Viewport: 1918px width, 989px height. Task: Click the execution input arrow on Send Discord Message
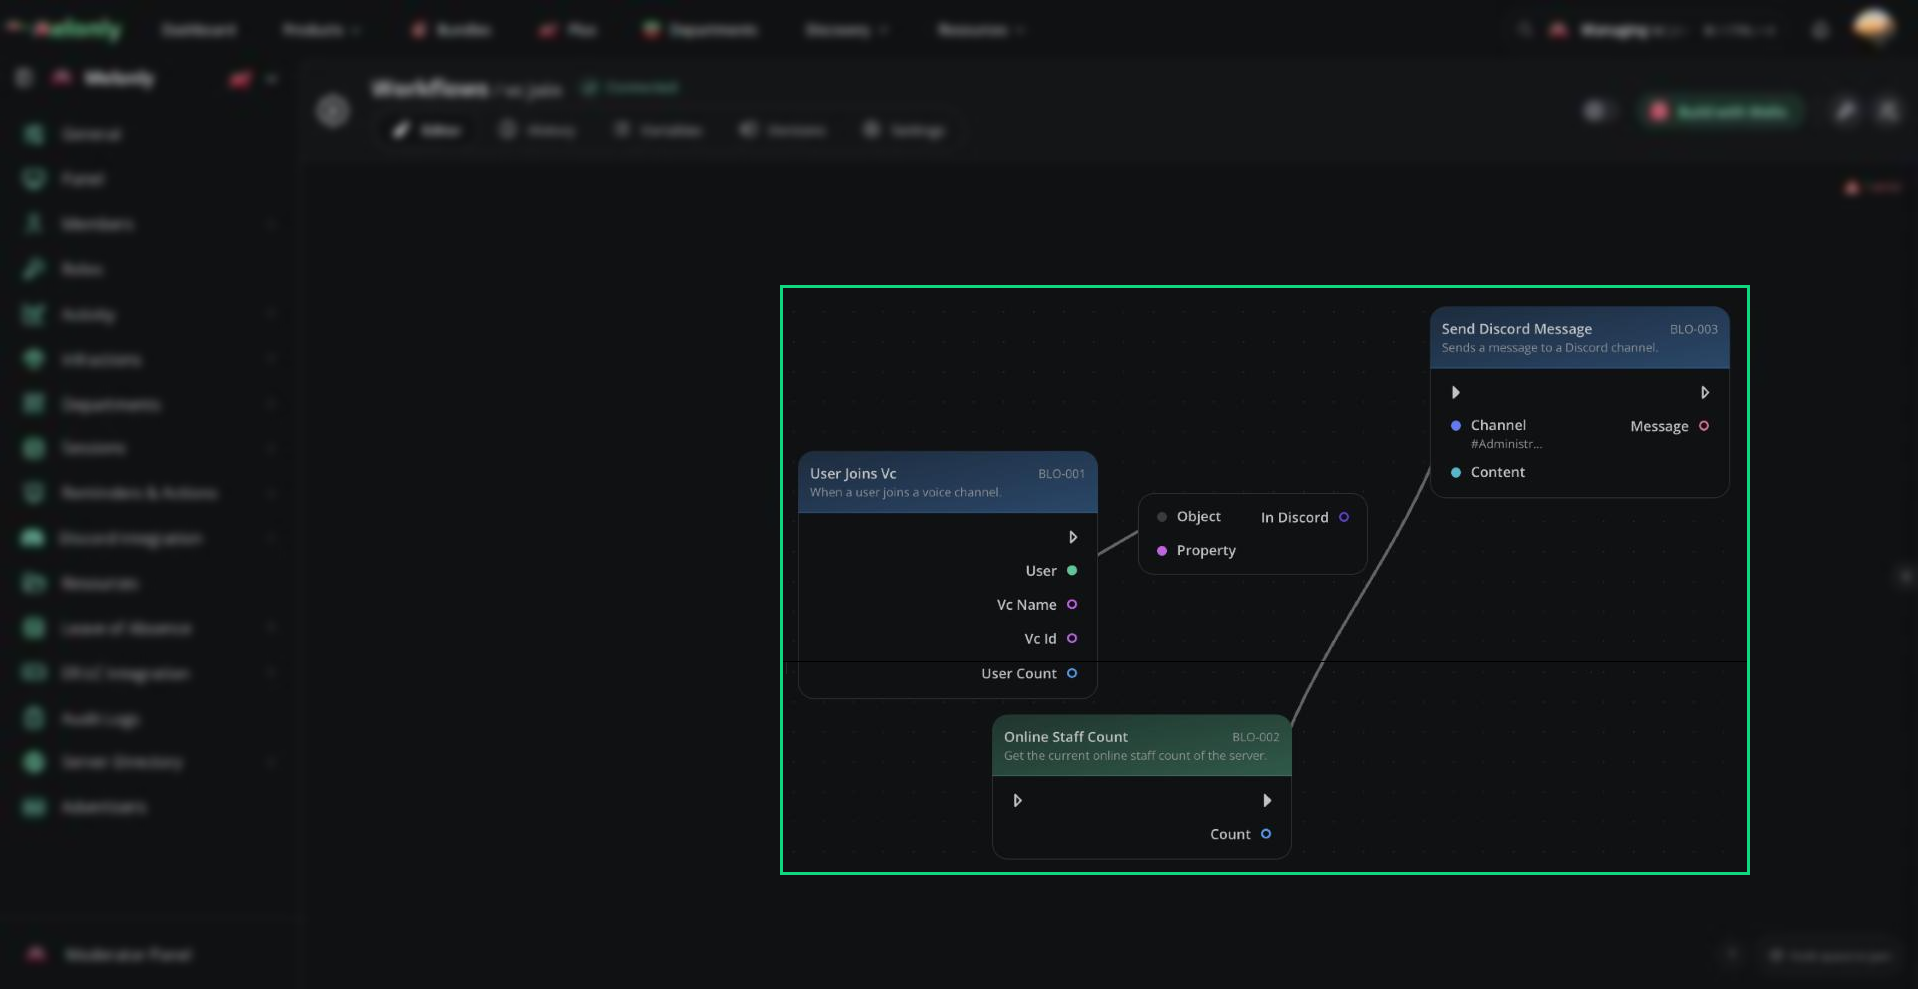pyautogui.click(x=1456, y=393)
